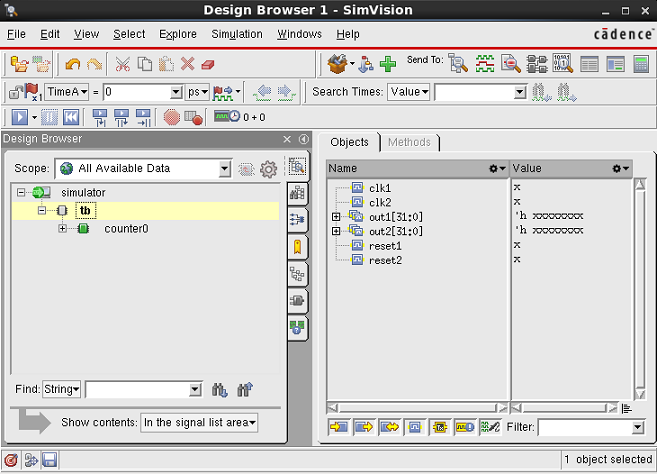Click the Value column horizontal scrollbar
Image resolution: width=657 pixels, height=474 pixels.
coord(564,408)
